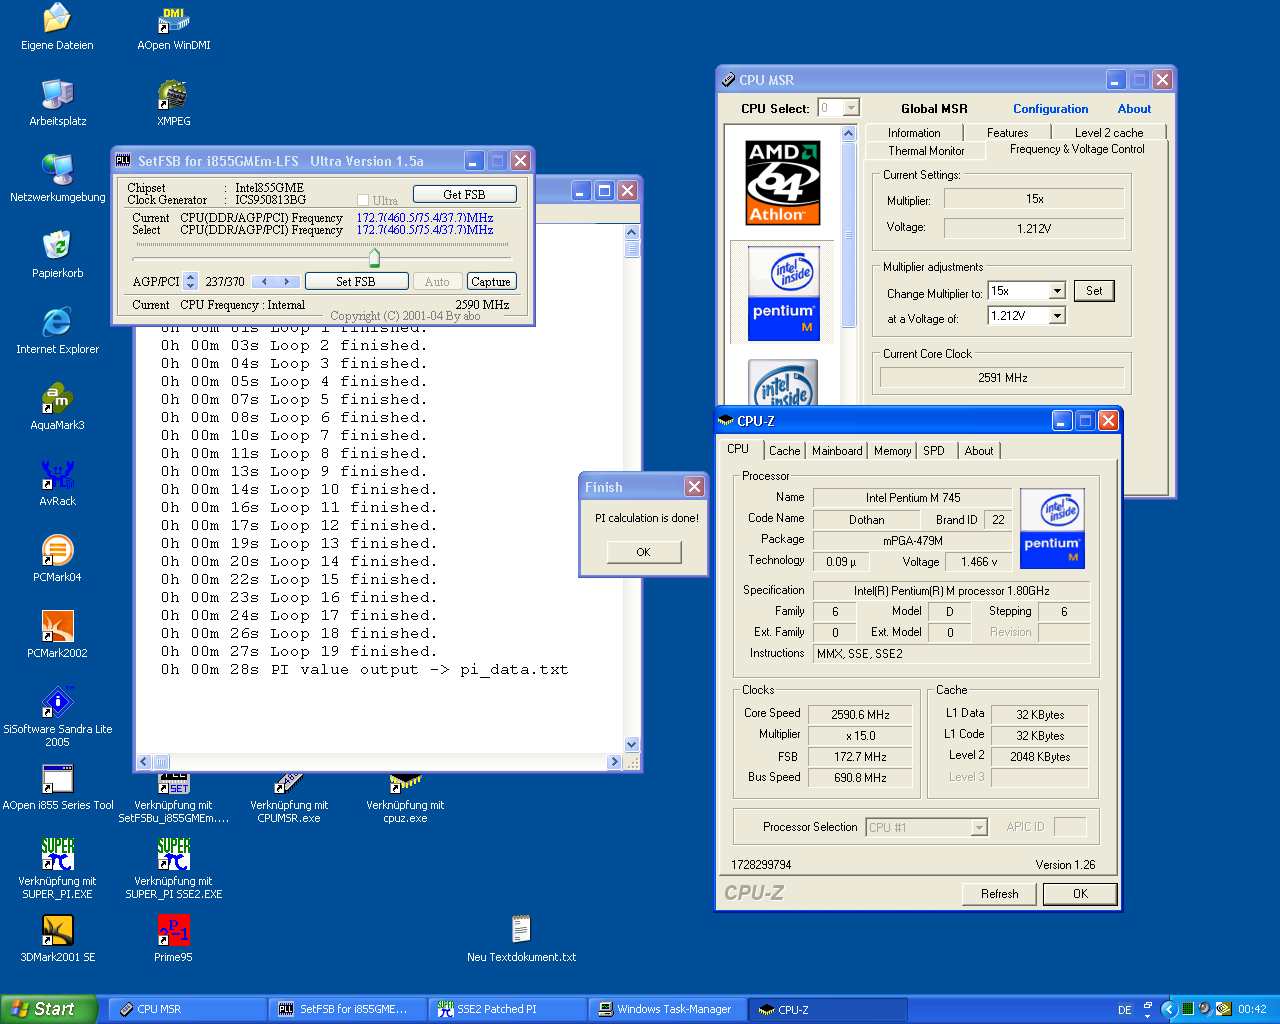Open the Windows Start button
The height and width of the screenshot is (1024, 1280).
49,1009
